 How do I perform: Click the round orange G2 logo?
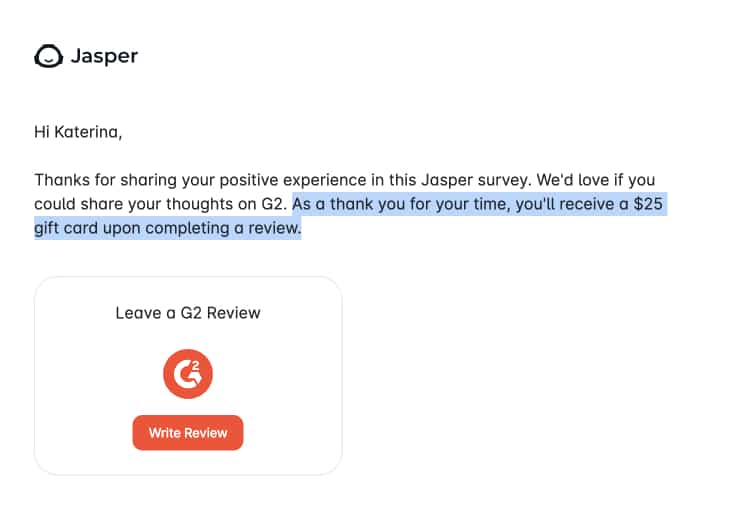click(188, 374)
